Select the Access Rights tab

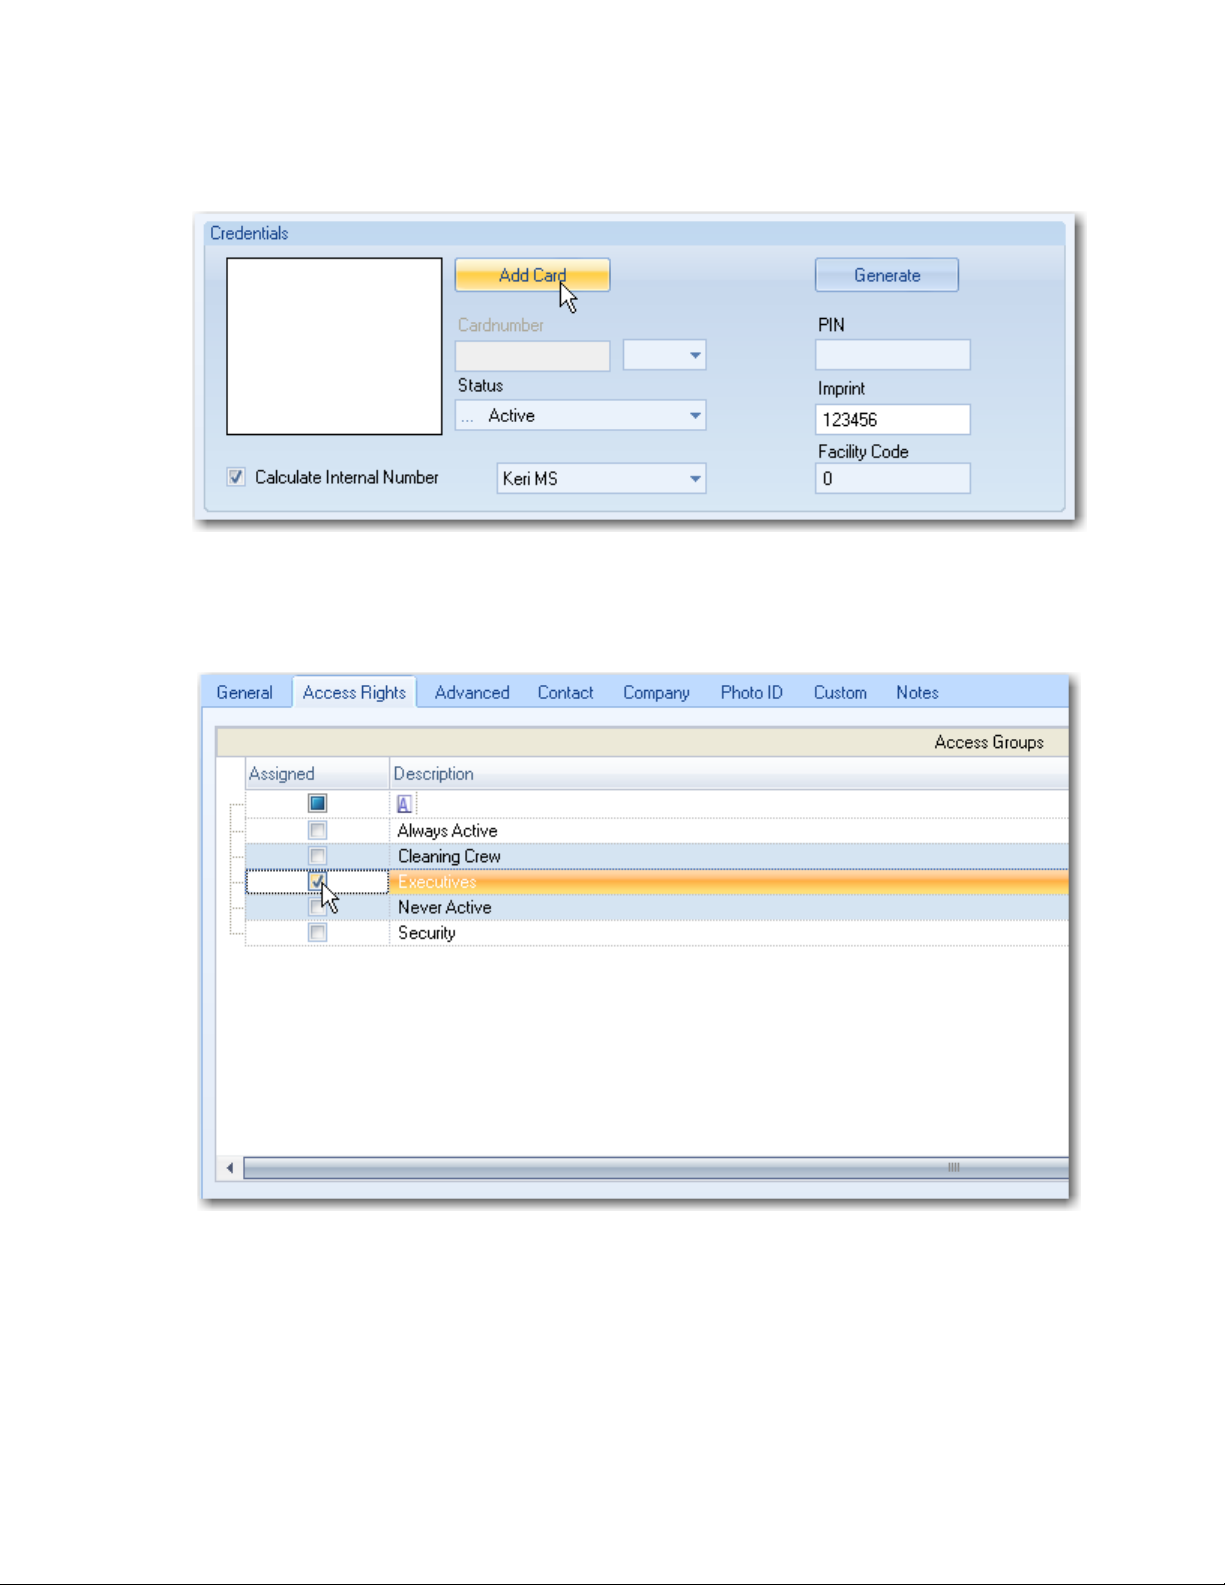coord(354,692)
